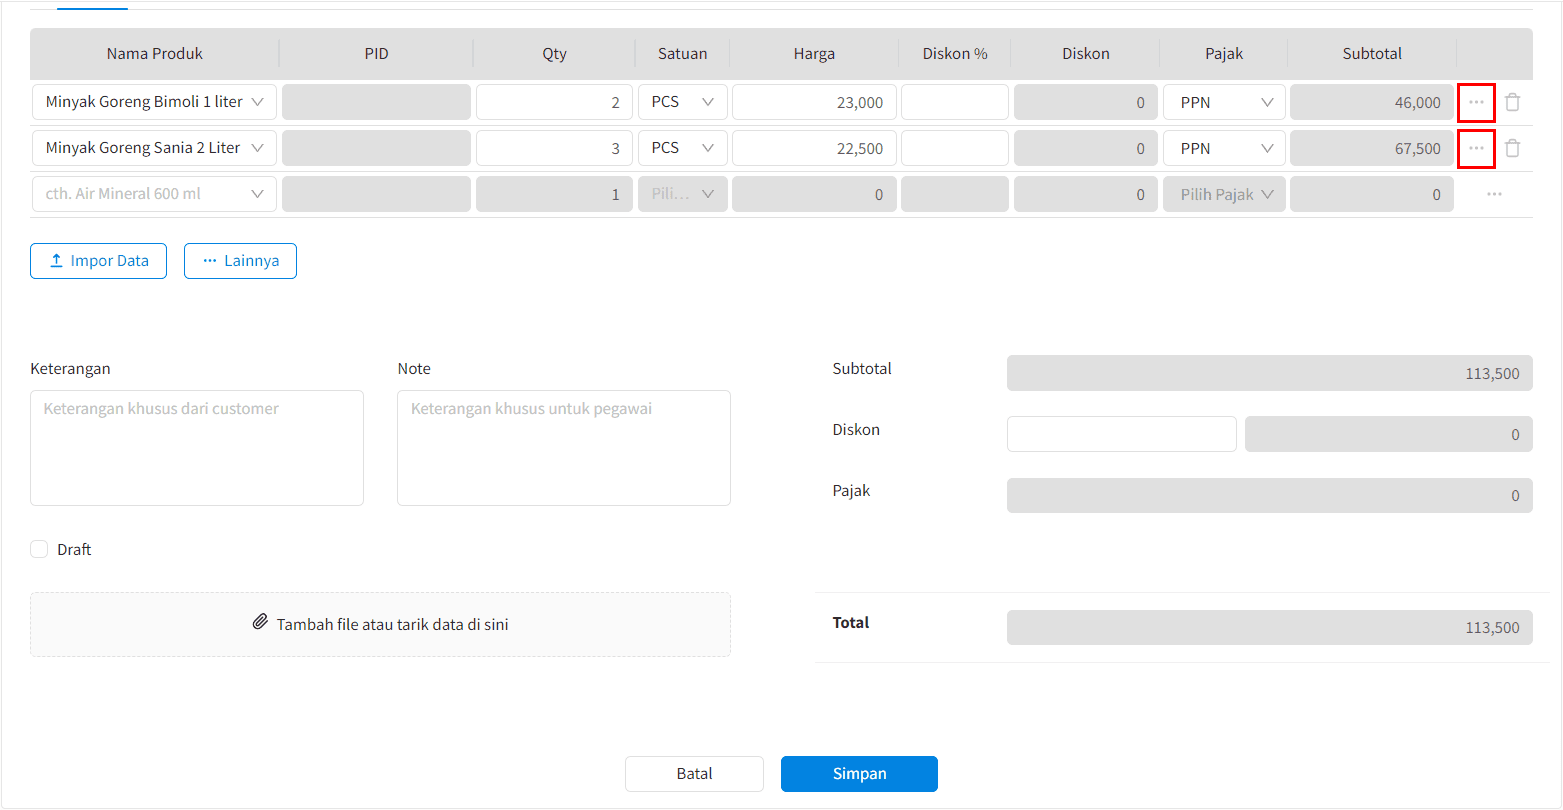Open more options for Sania 2 Liter row
The width and height of the screenshot is (1563, 810).
[1476, 148]
